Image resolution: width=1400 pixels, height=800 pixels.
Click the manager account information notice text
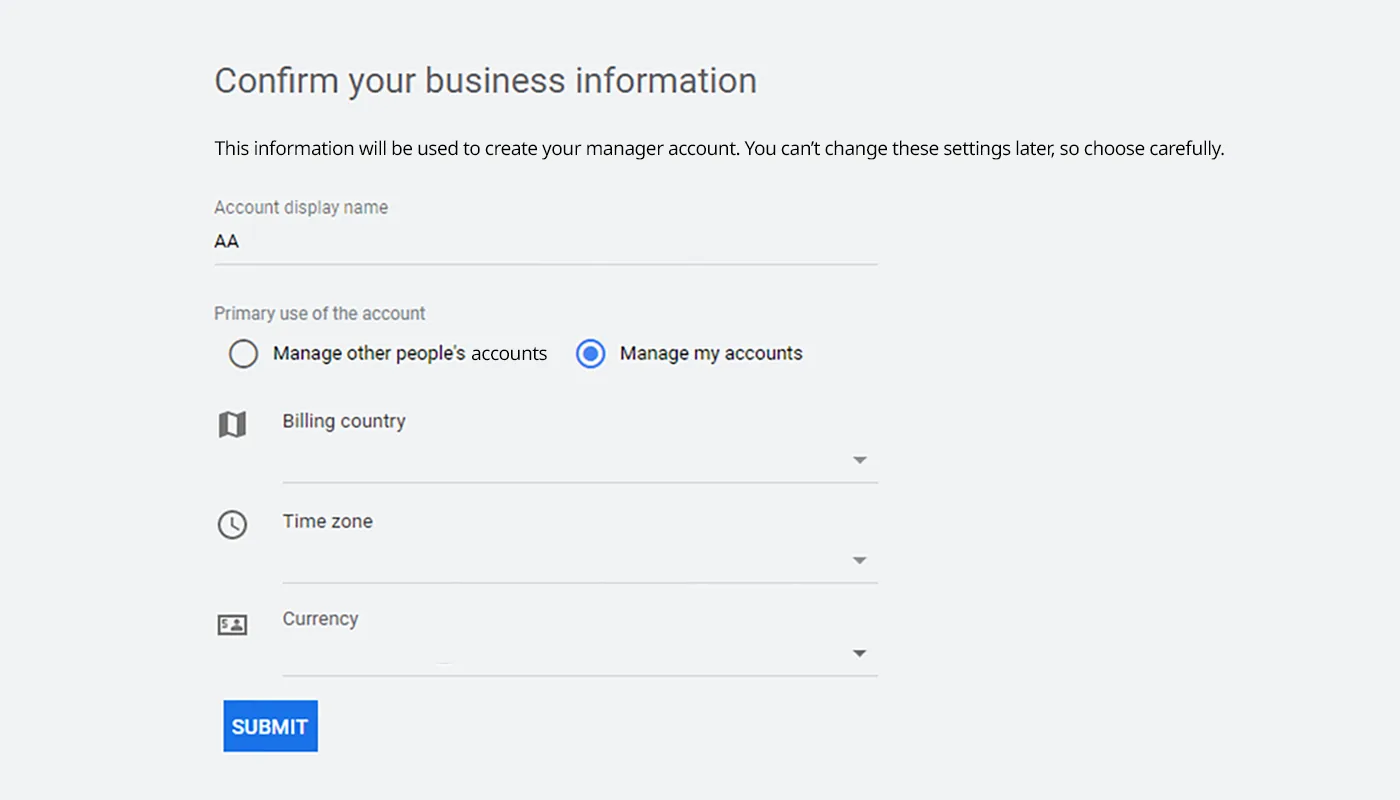tap(719, 149)
